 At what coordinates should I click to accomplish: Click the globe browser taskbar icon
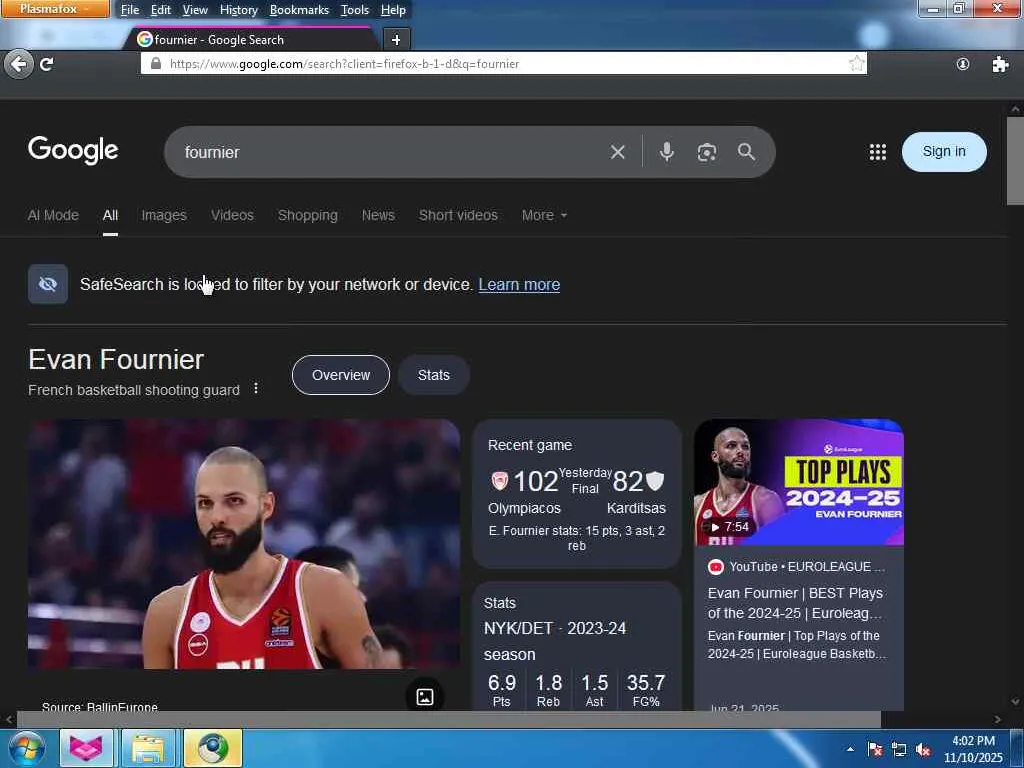213,748
